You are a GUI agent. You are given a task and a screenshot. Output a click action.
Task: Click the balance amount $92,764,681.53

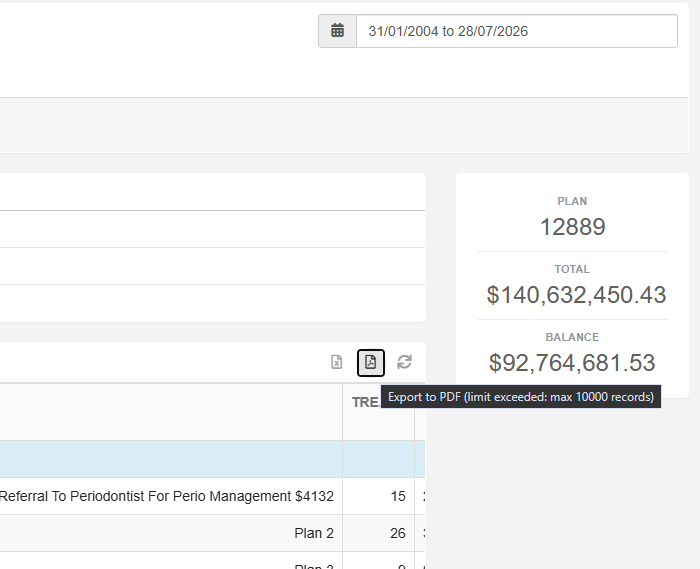(572, 363)
